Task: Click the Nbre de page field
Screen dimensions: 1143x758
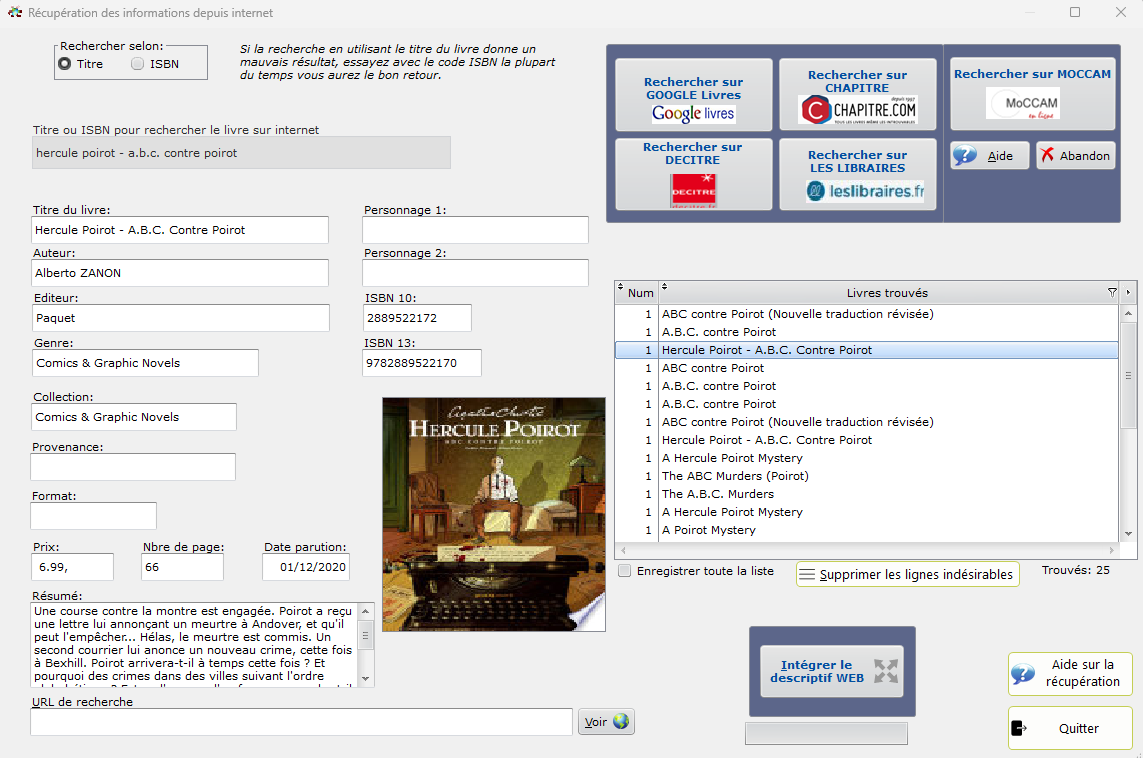Action: 182,567
